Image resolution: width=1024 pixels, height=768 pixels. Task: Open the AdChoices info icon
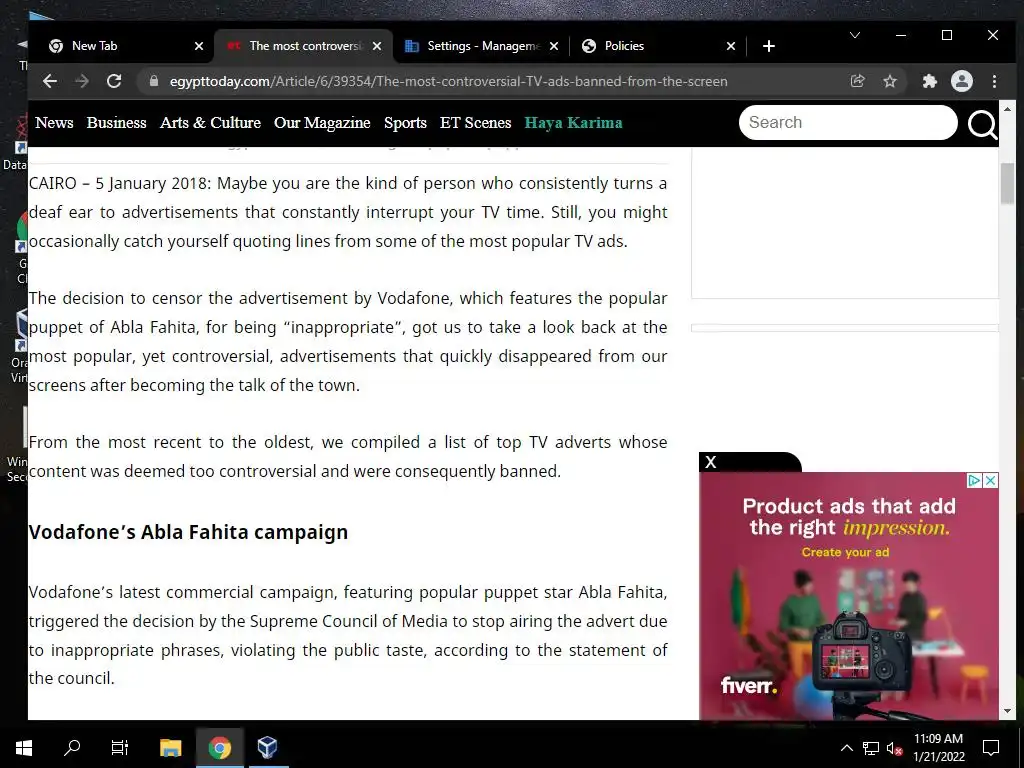(x=974, y=481)
